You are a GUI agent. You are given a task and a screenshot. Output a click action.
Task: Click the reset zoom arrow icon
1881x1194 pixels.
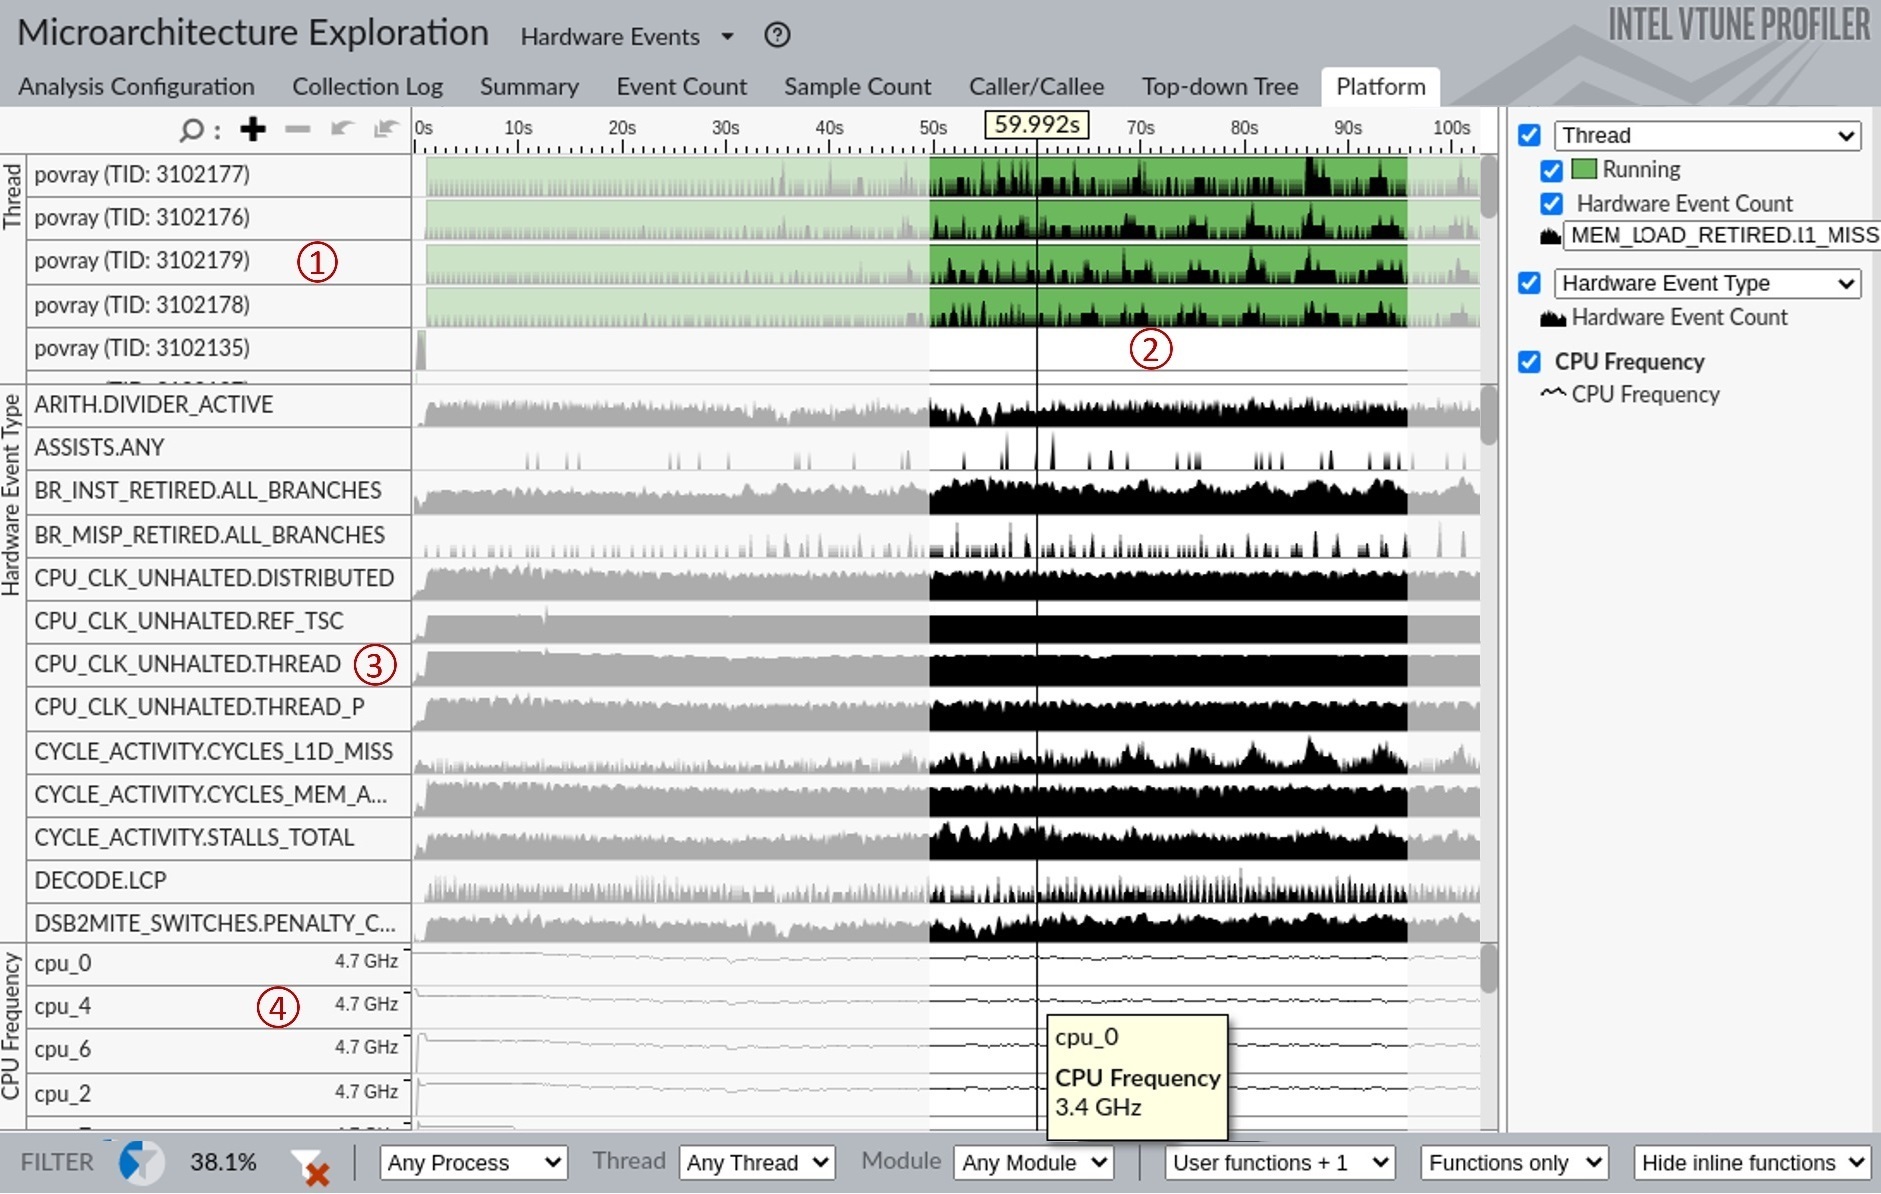coord(385,129)
